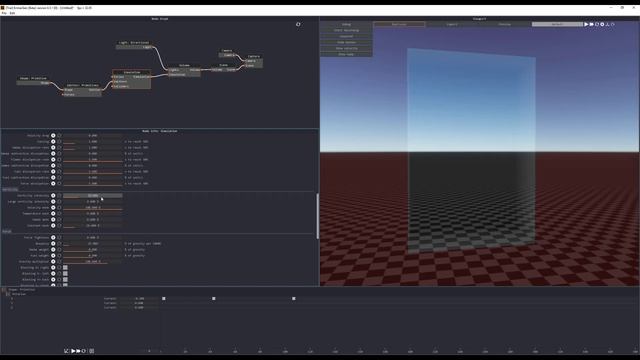Select the middle keyframe on timeline X row
Screen dimensions: 640x360
213,298
